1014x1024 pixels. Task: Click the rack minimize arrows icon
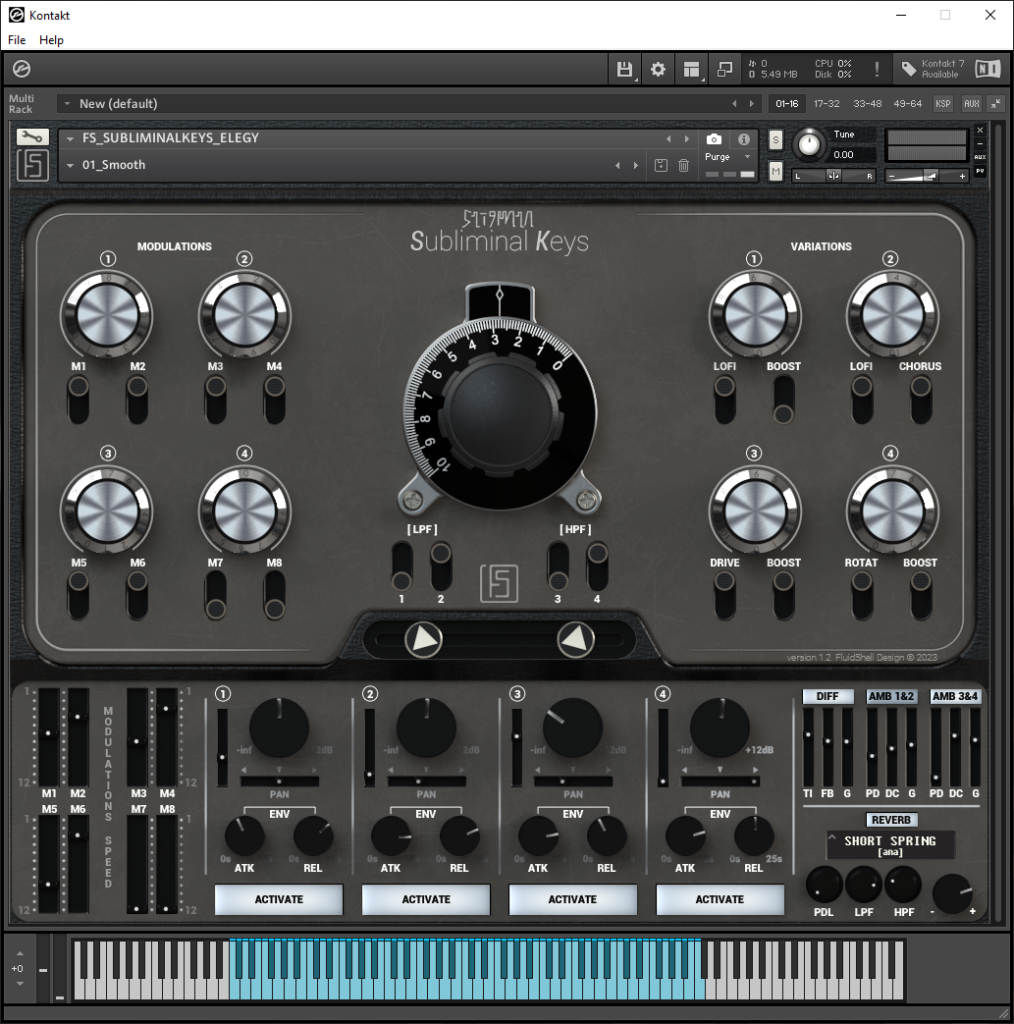tap(995, 103)
